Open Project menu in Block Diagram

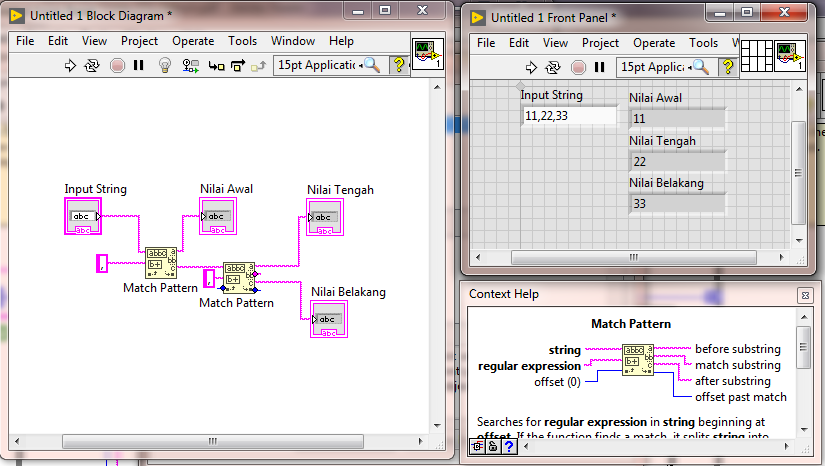tap(139, 41)
